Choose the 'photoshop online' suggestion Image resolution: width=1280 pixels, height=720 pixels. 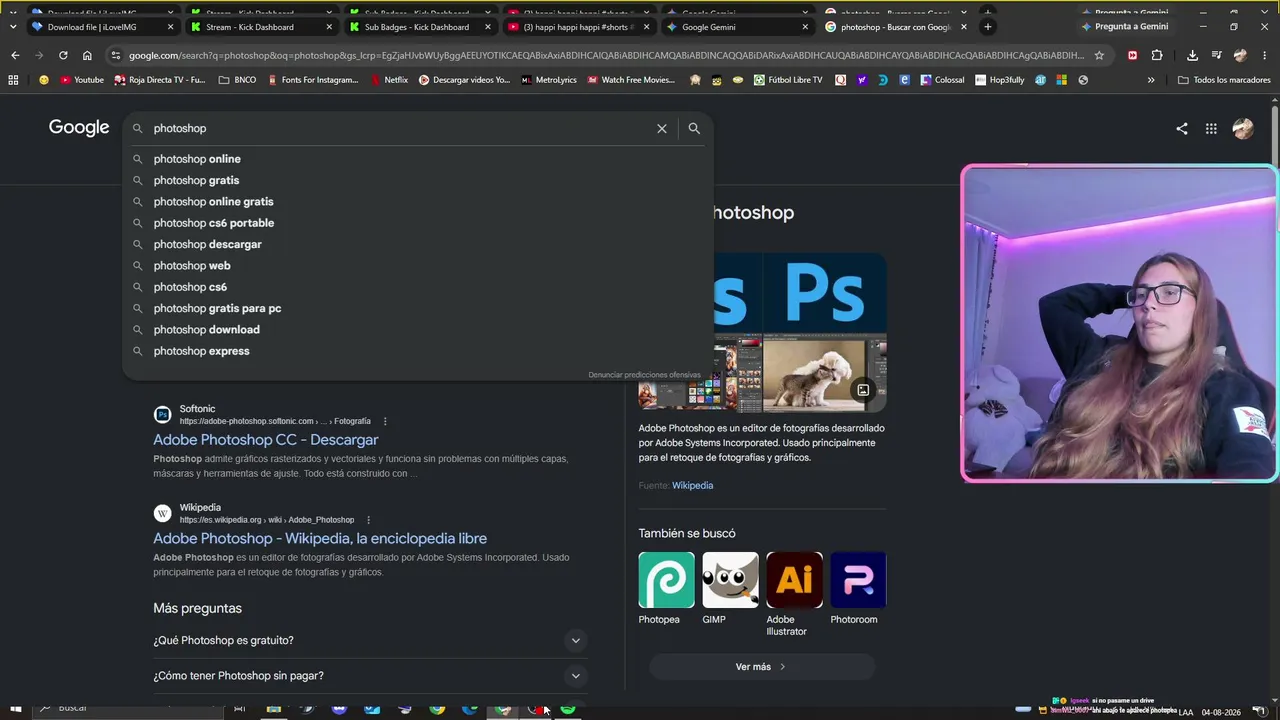coord(418,159)
